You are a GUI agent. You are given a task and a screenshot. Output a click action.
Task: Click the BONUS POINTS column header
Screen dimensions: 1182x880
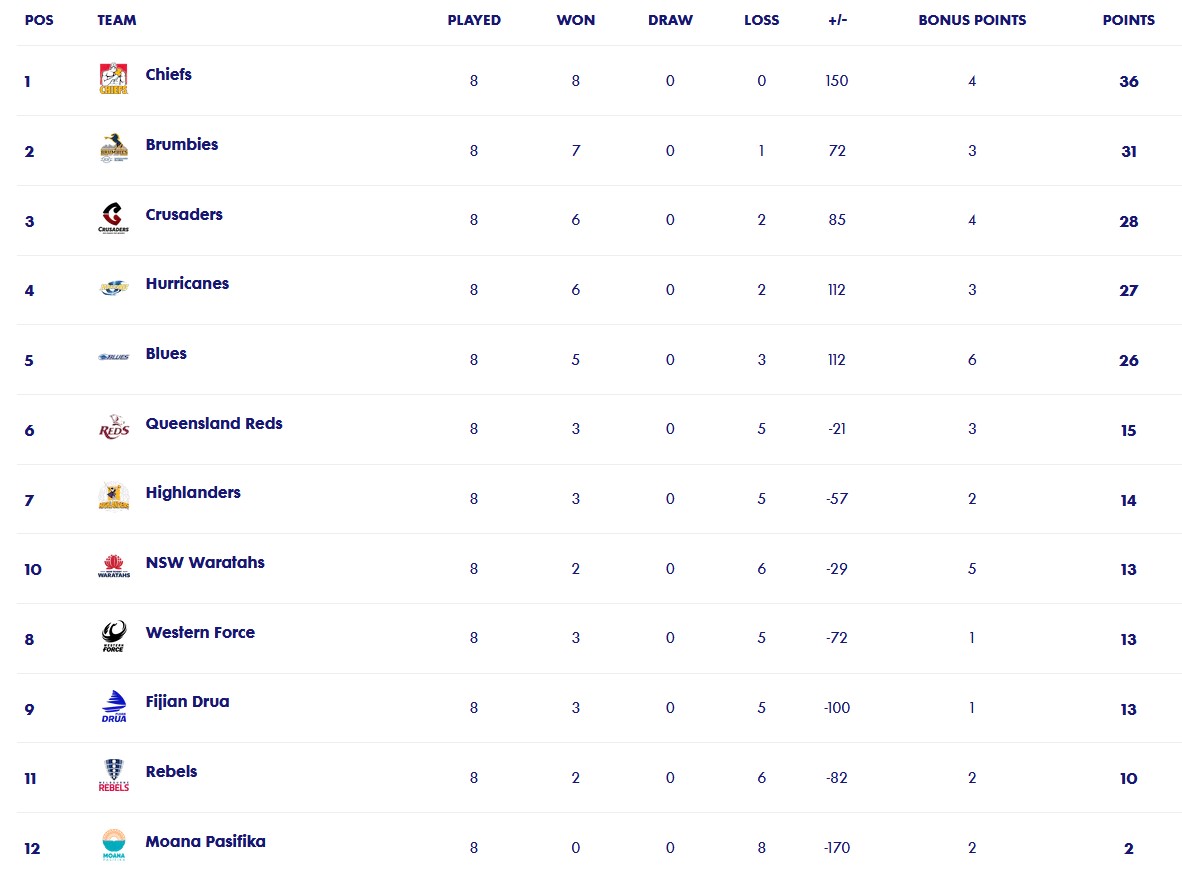pos(972,20)
